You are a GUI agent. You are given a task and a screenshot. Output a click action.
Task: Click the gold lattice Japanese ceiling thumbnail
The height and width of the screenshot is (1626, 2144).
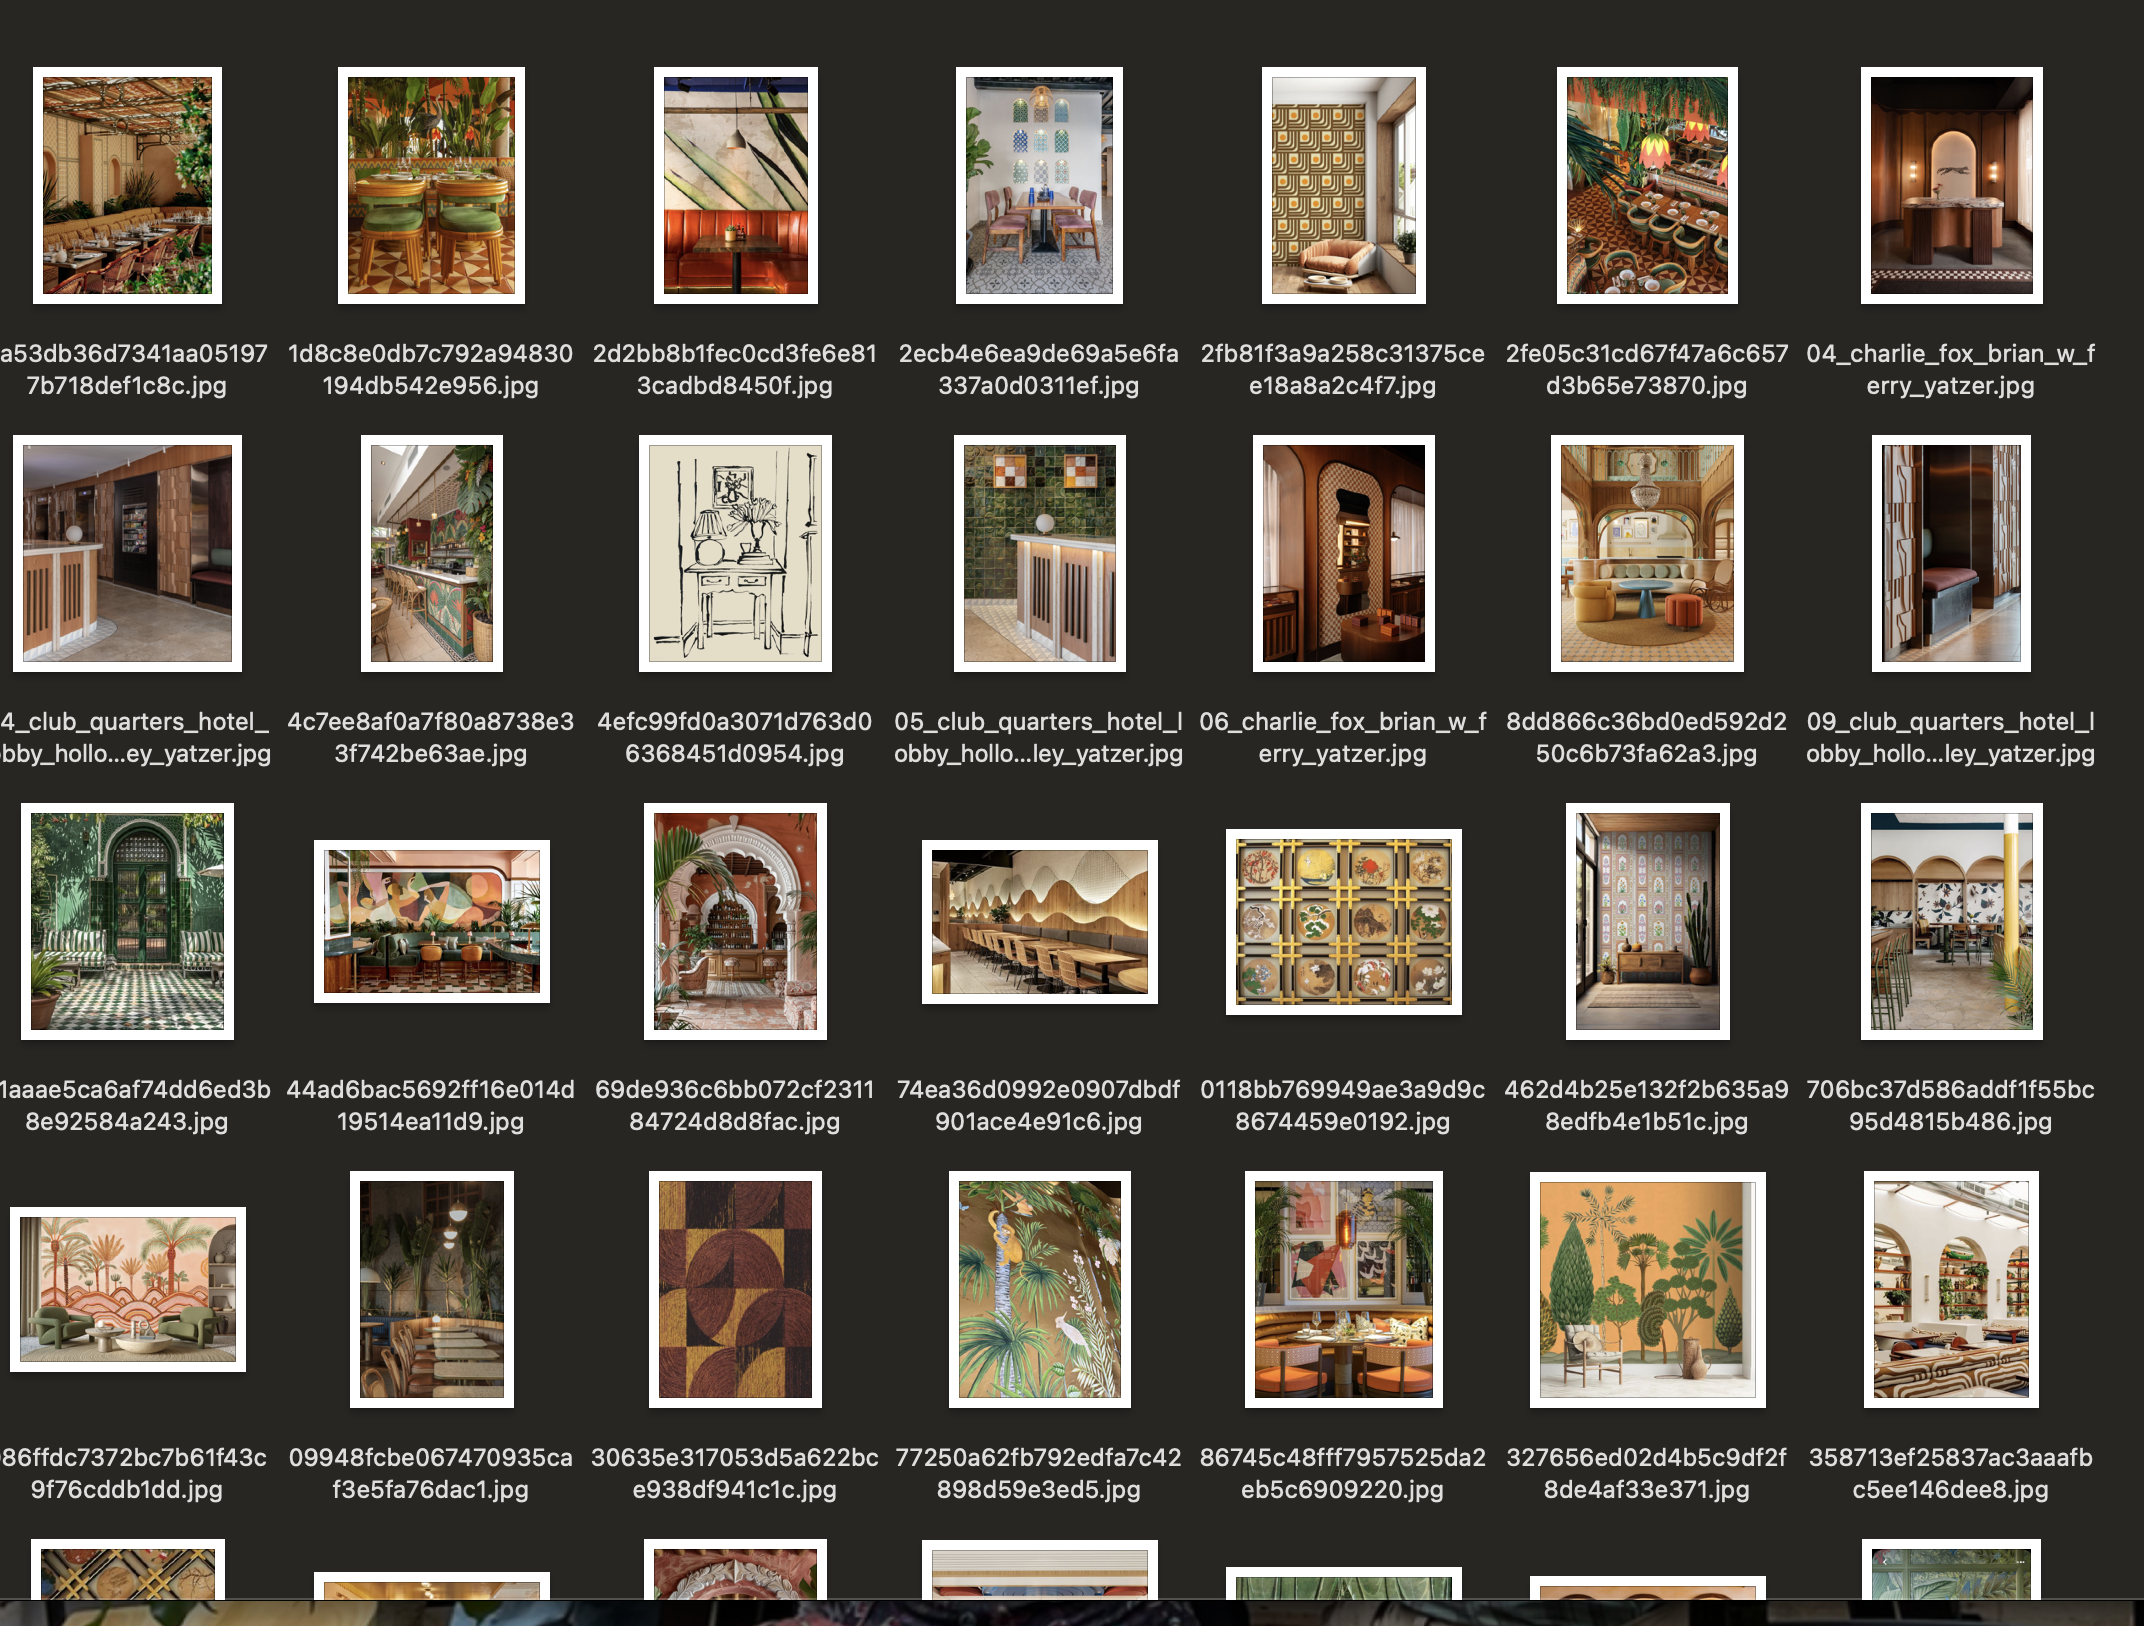[x=1343, y=921]
